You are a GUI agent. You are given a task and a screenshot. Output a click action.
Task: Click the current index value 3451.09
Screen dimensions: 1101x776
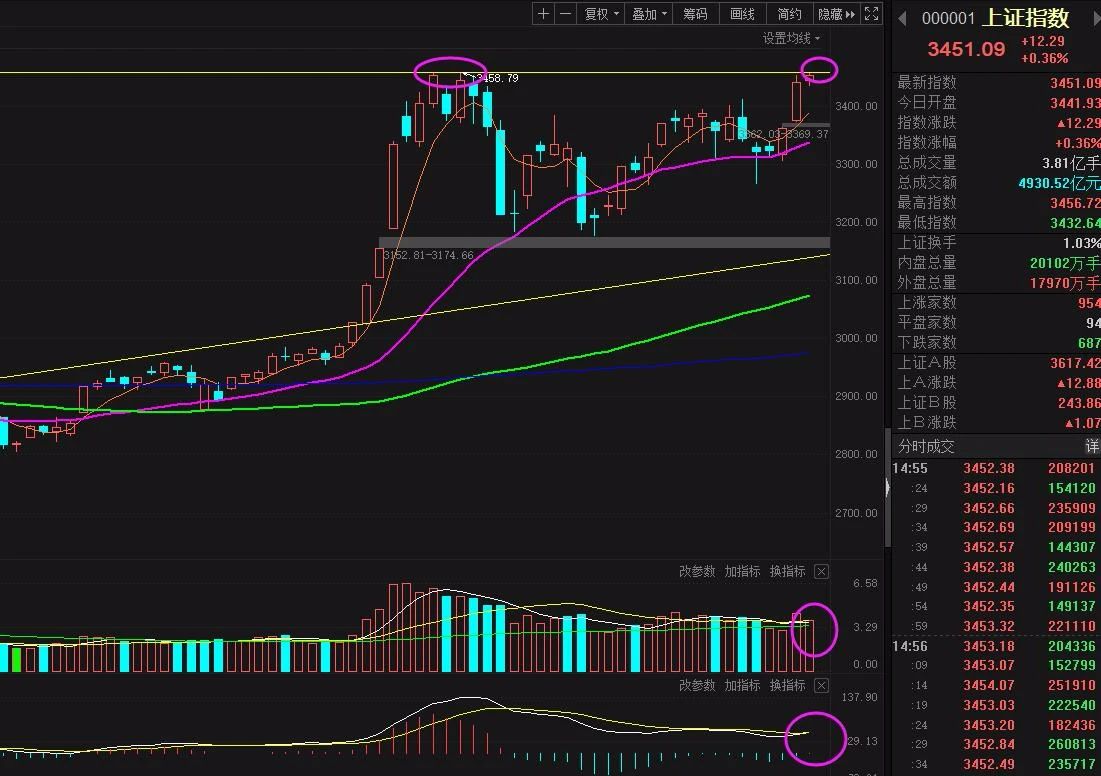point(966,49)
